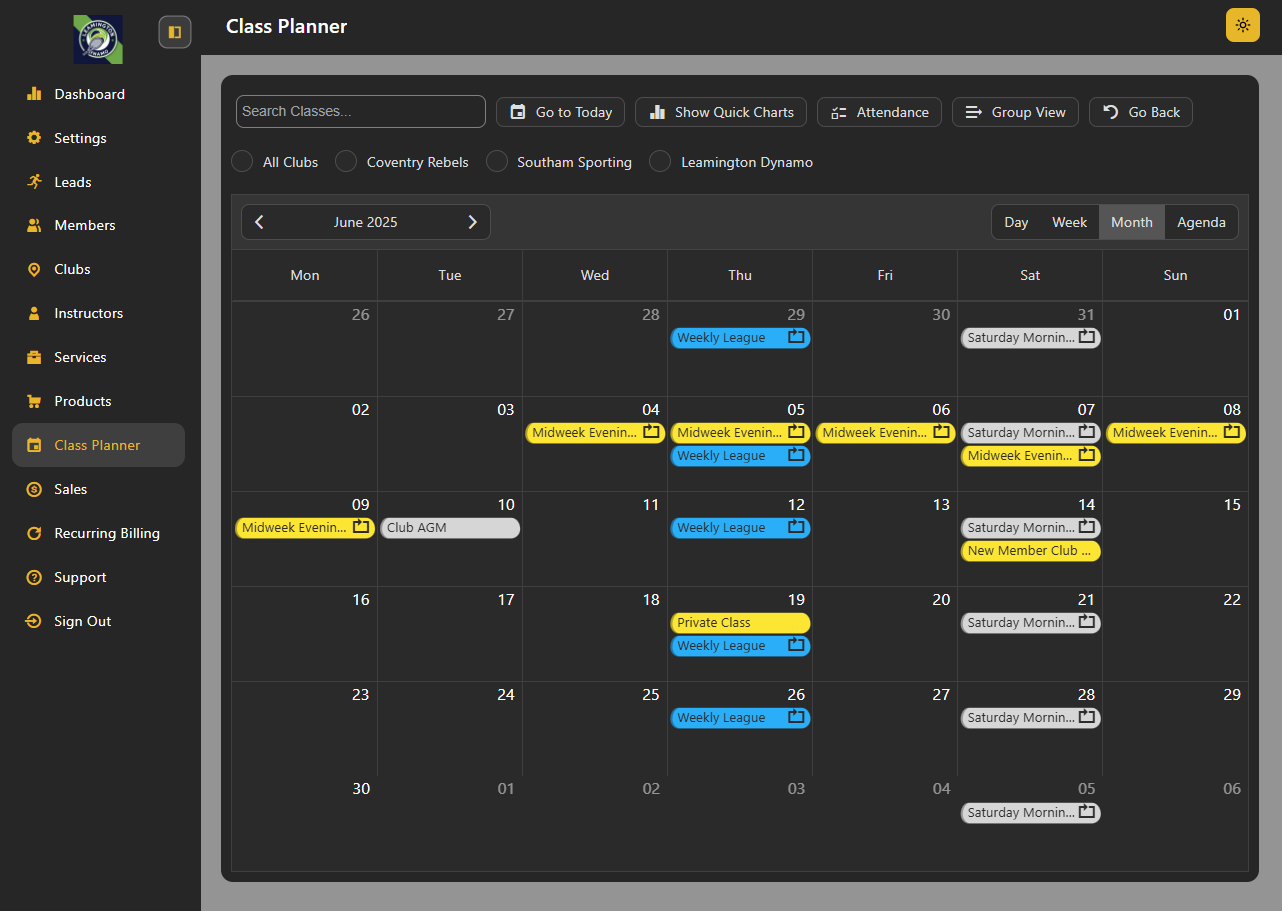Click the Sign Out icon in sidebar
Image resolution: width=1282 pixels, height=911 pixels.
[x=34, y=621]
